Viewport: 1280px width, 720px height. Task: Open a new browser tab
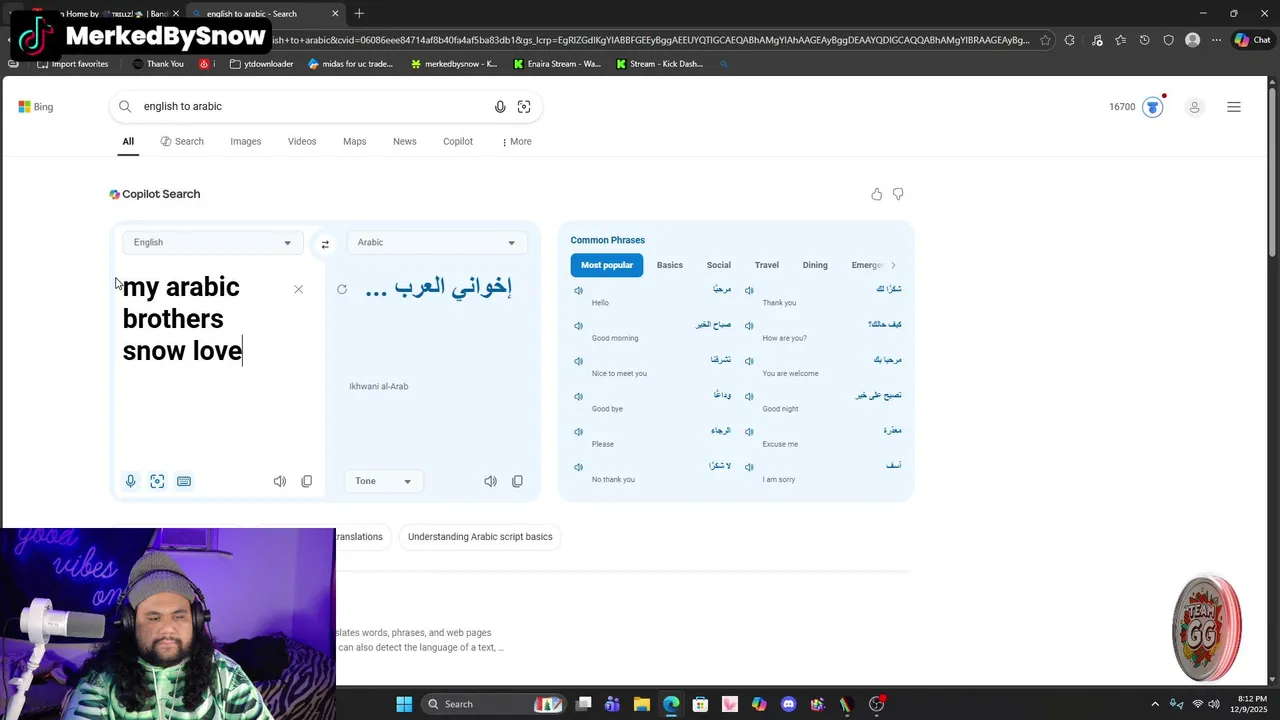click(359, 13)
